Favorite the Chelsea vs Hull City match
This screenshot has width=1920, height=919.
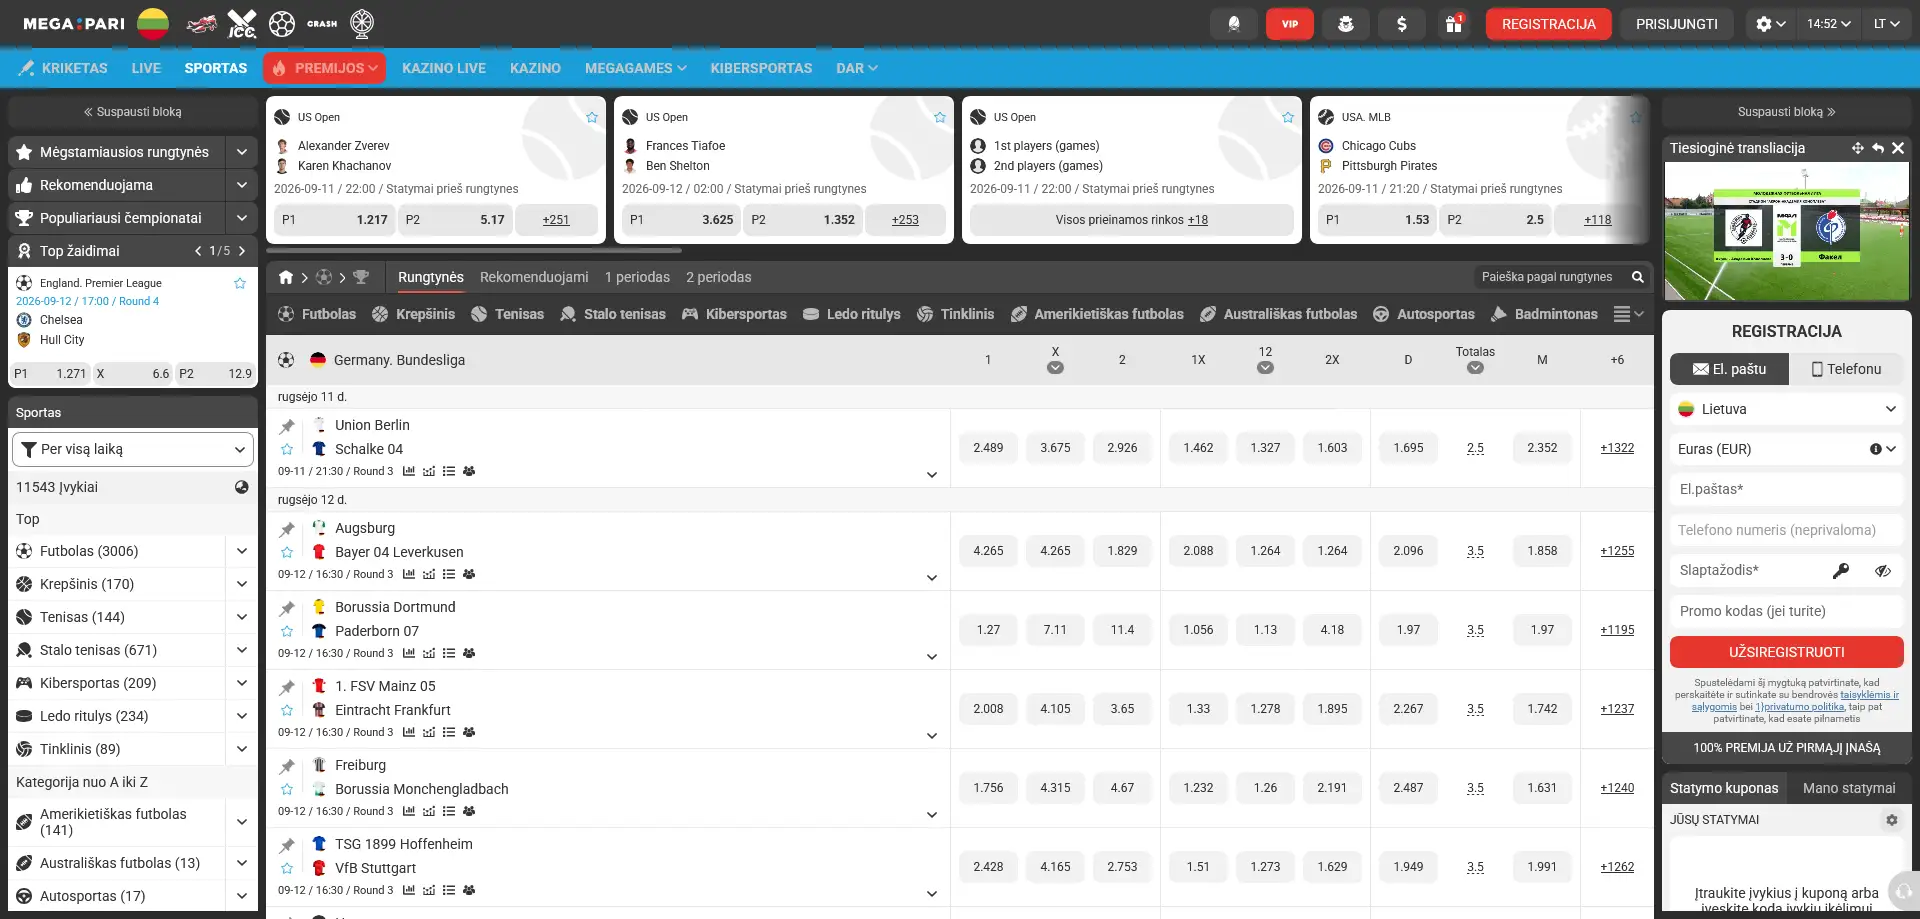point(240,283)
